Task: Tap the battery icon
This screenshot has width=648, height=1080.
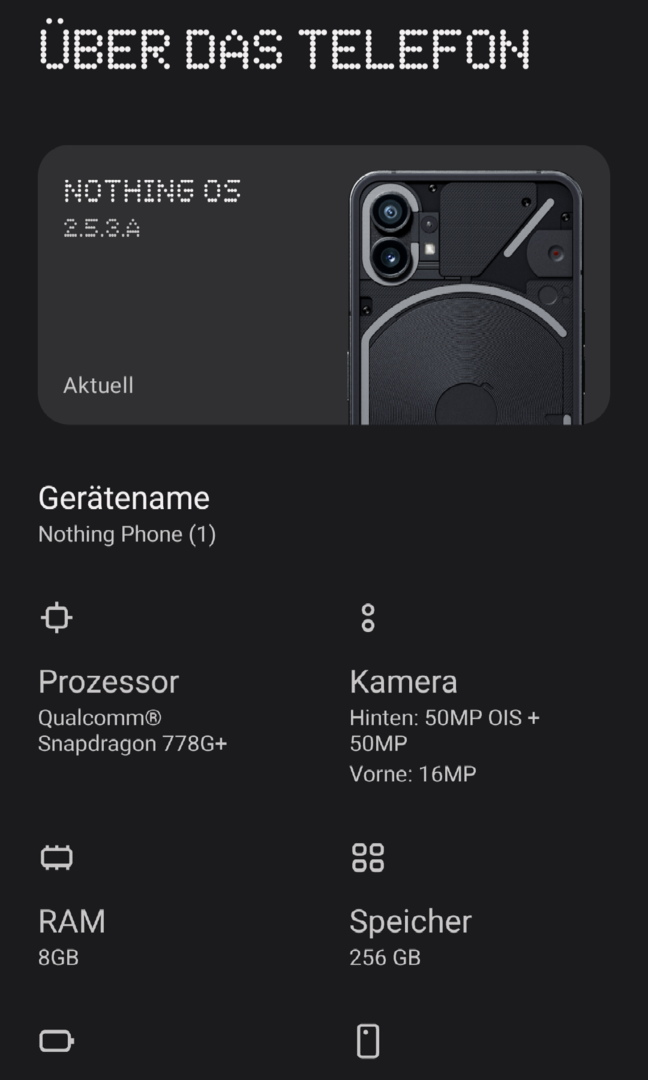Action: click(57, 1041)
